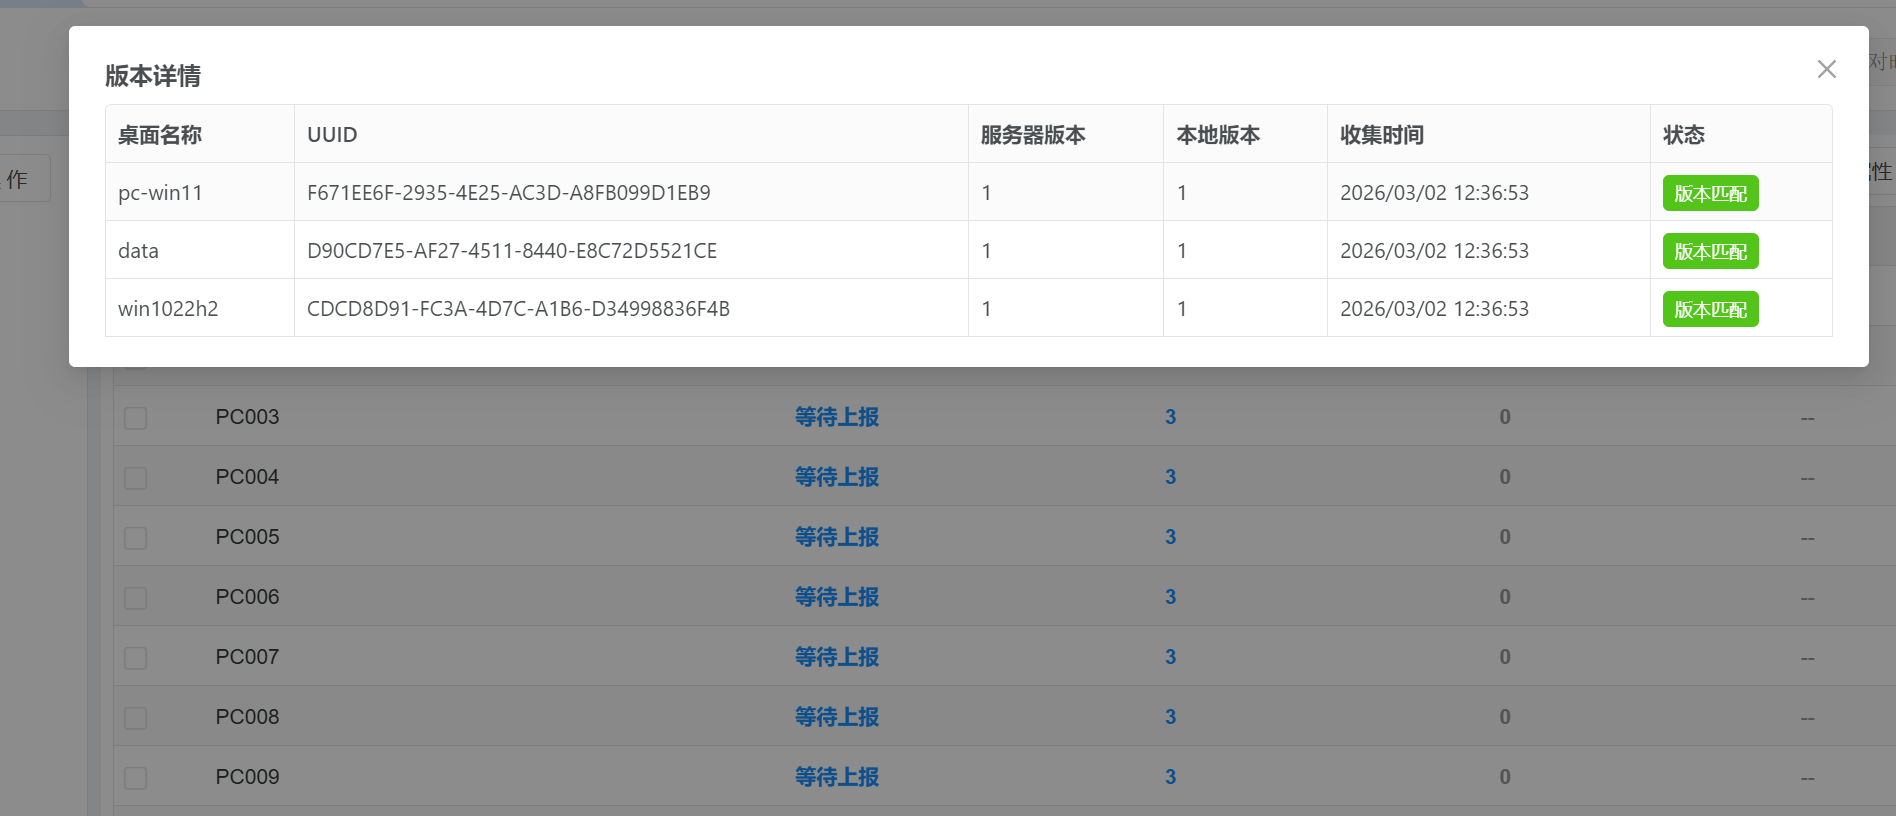Click 版本匹配 status badge for pc-win11
Screen dimensions: 1896x816
[1710, 193]
